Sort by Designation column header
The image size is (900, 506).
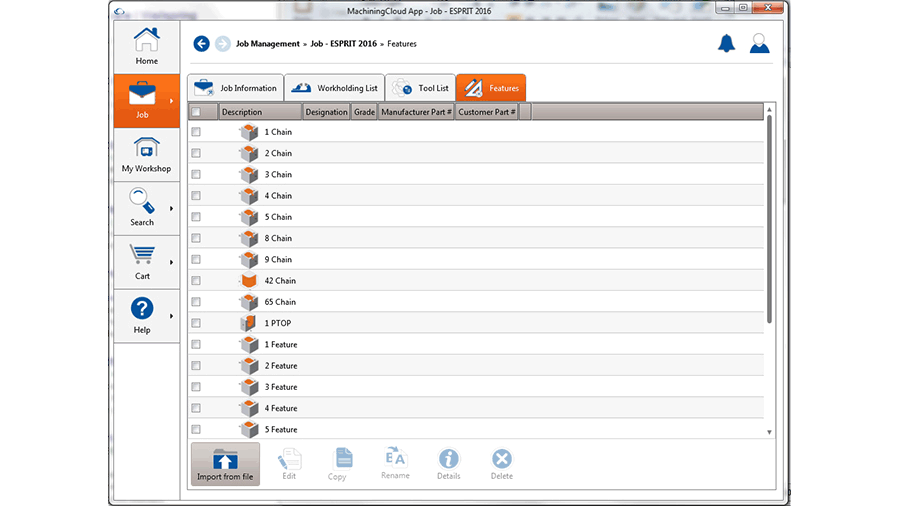326,112
